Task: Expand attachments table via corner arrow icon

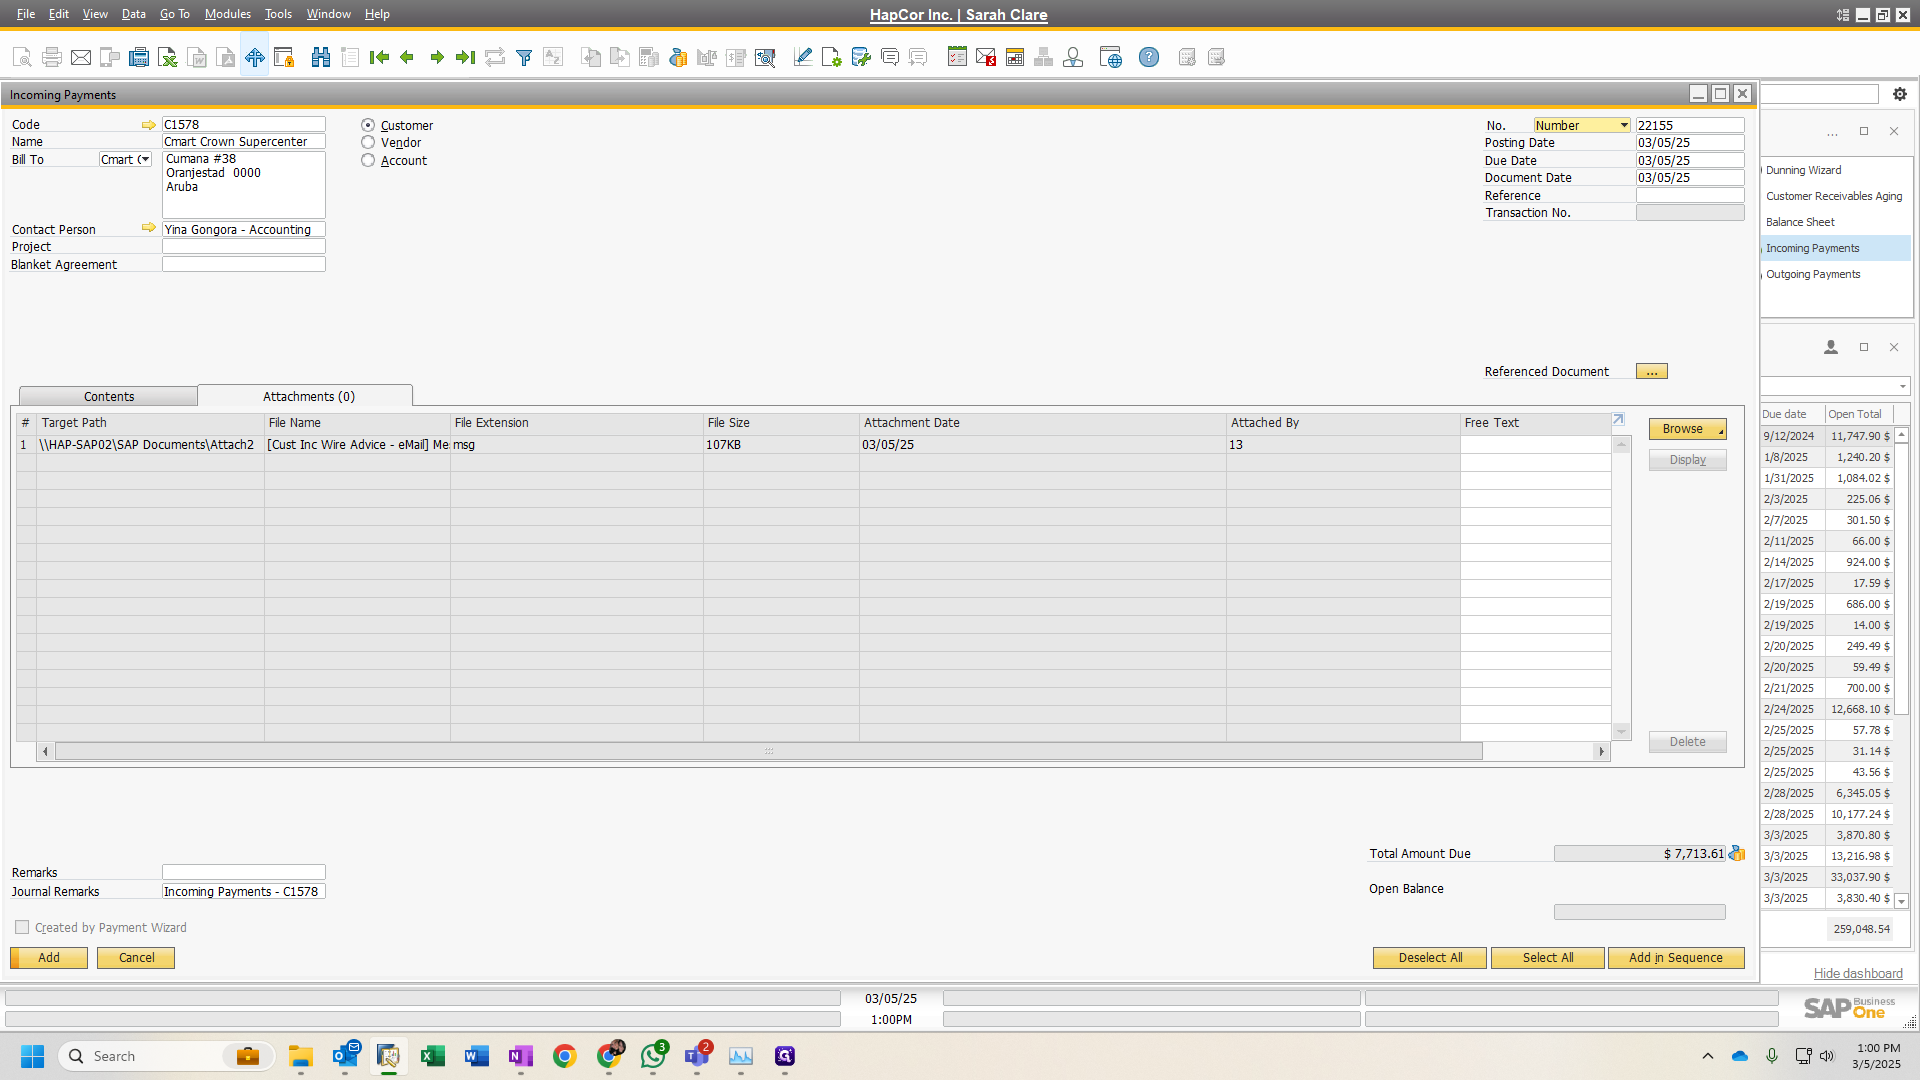Action: [x=1619, y=420]
